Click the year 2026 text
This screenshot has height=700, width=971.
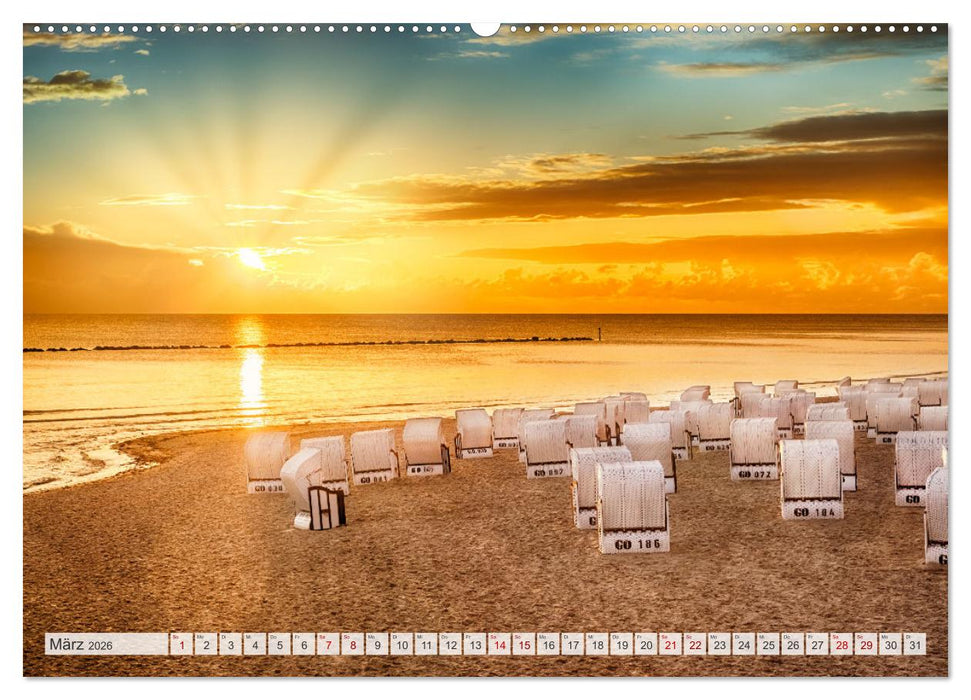click(101, 646)
